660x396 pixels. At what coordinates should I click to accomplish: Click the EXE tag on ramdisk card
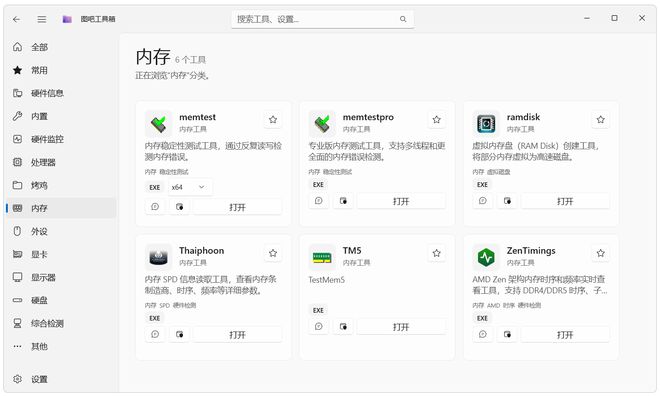[x=482, y=184]
